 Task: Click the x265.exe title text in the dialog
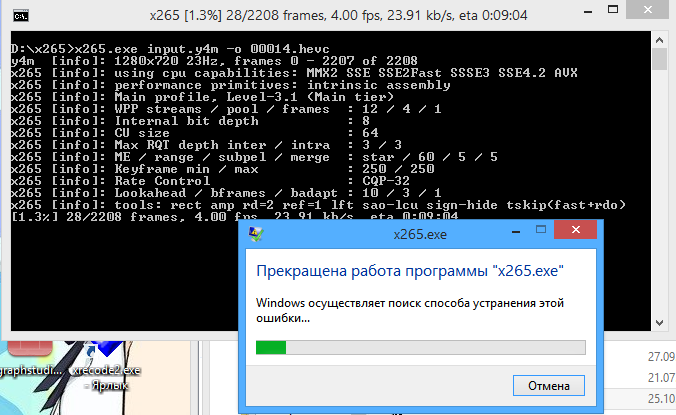click(x=420, y=234)
